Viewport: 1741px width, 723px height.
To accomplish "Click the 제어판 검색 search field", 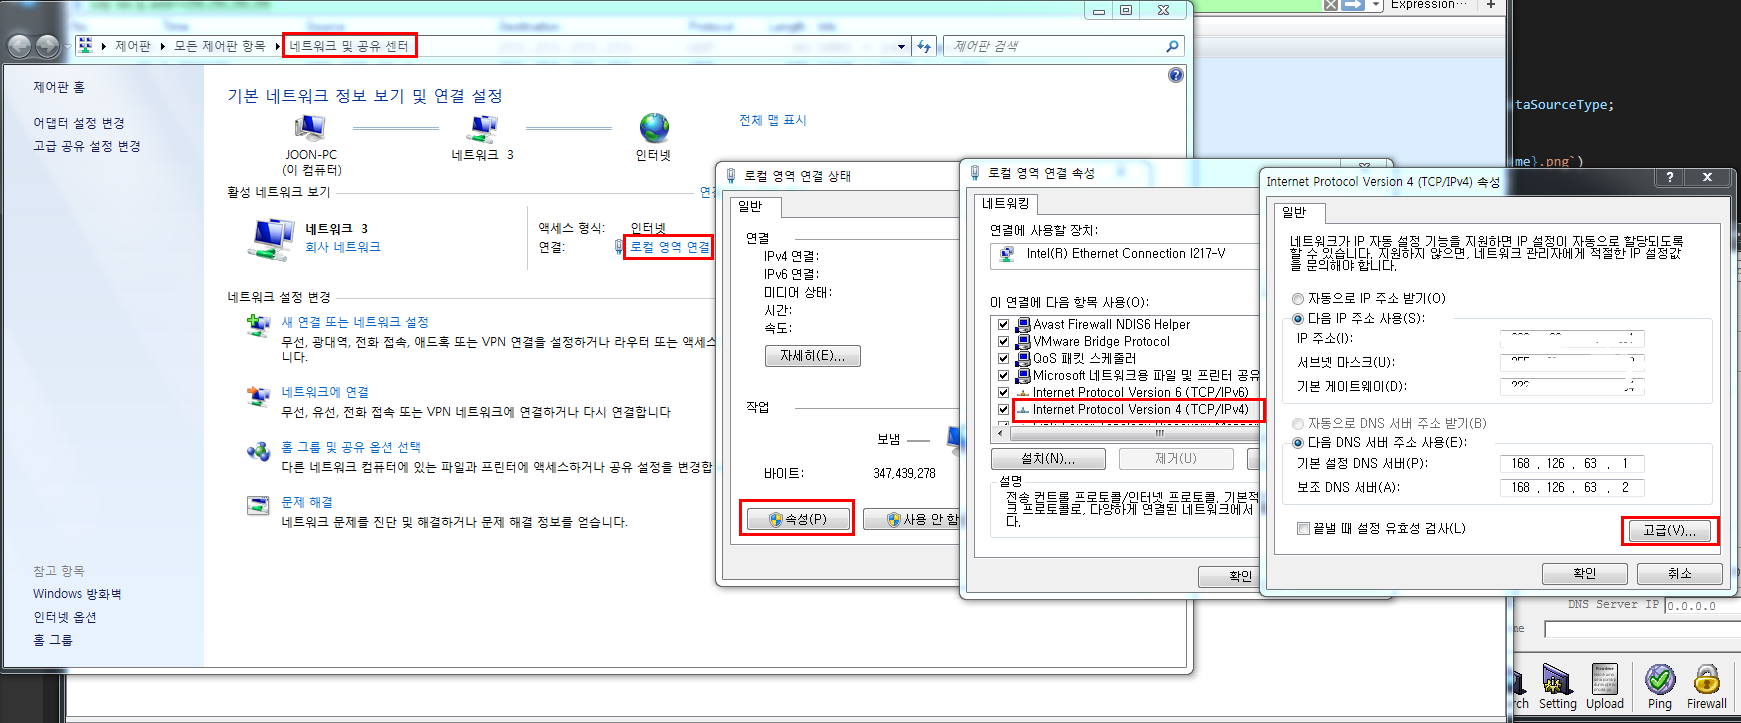I will [1054, 46].
